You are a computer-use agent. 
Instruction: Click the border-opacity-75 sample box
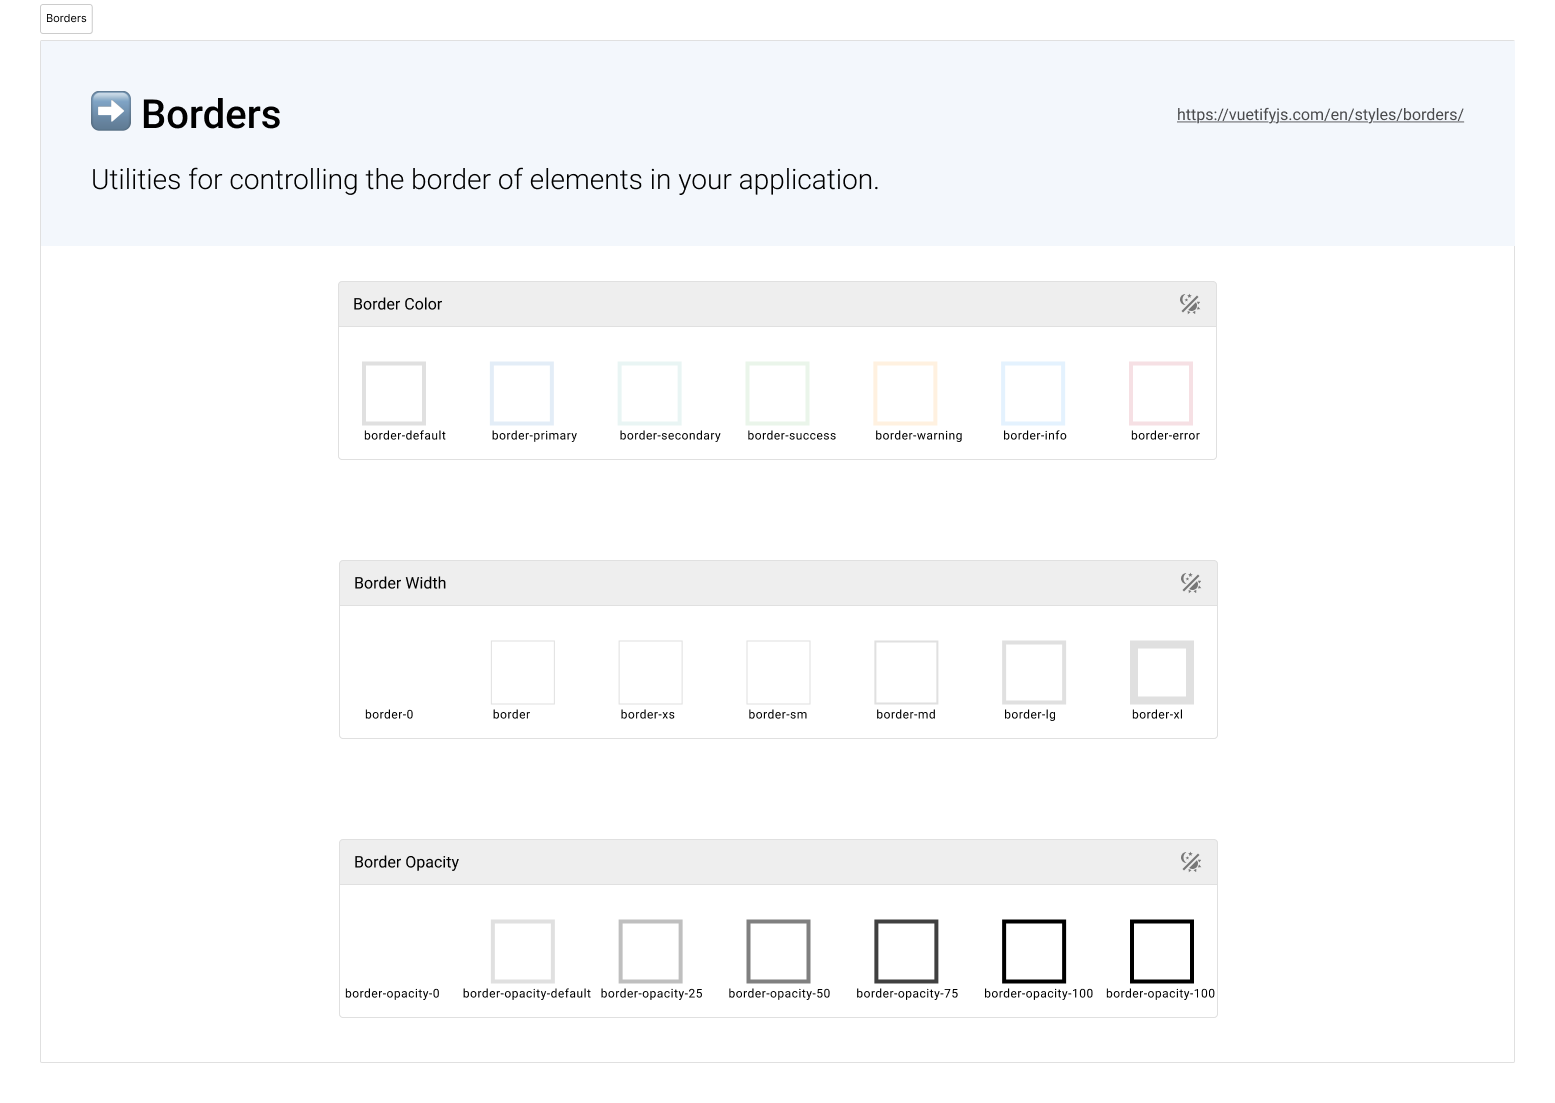click(906, 952)
